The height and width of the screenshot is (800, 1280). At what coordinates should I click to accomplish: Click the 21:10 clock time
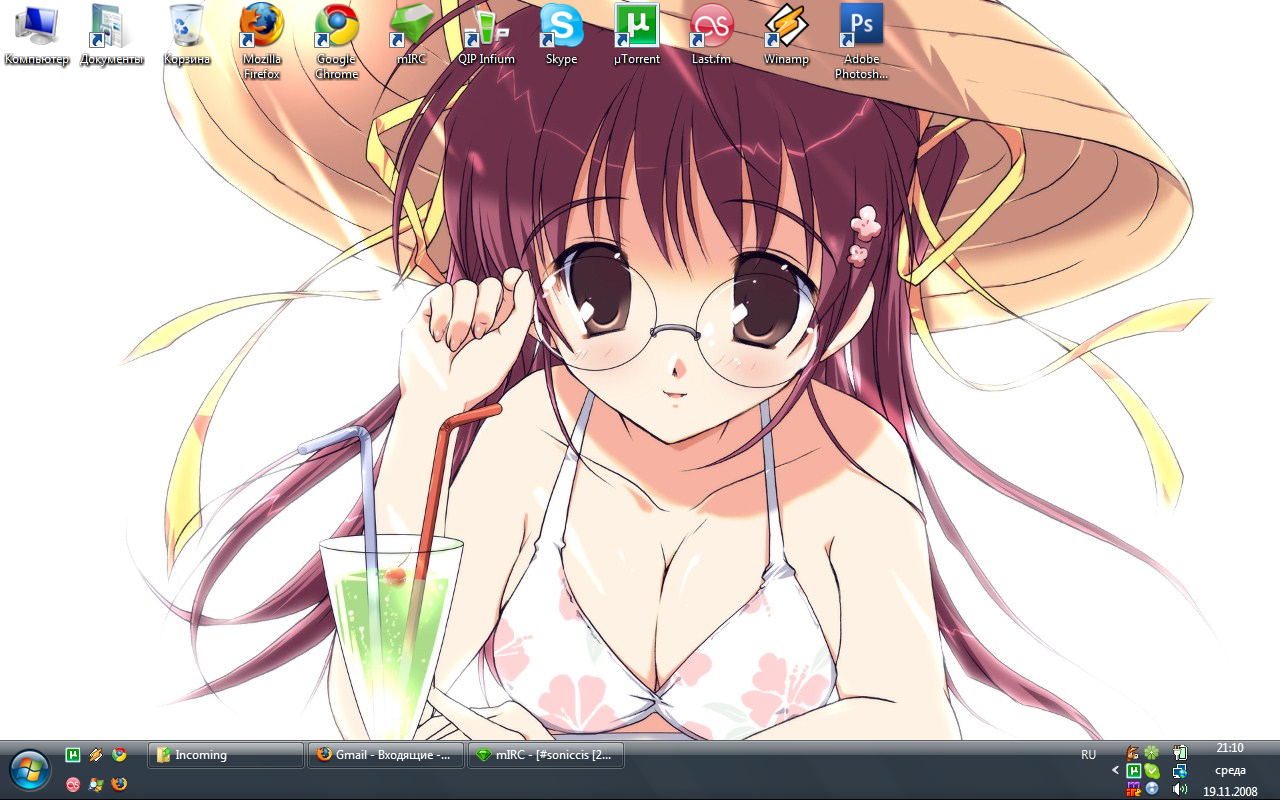coord(1230,748)
